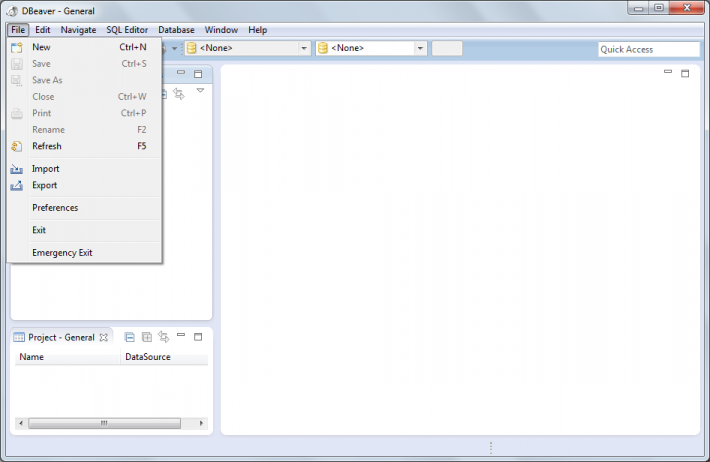Image resolution: width=710 pixels, height=462 pixels.
Task: Sort by the DataSource column header
Action: tap(164, 357)
